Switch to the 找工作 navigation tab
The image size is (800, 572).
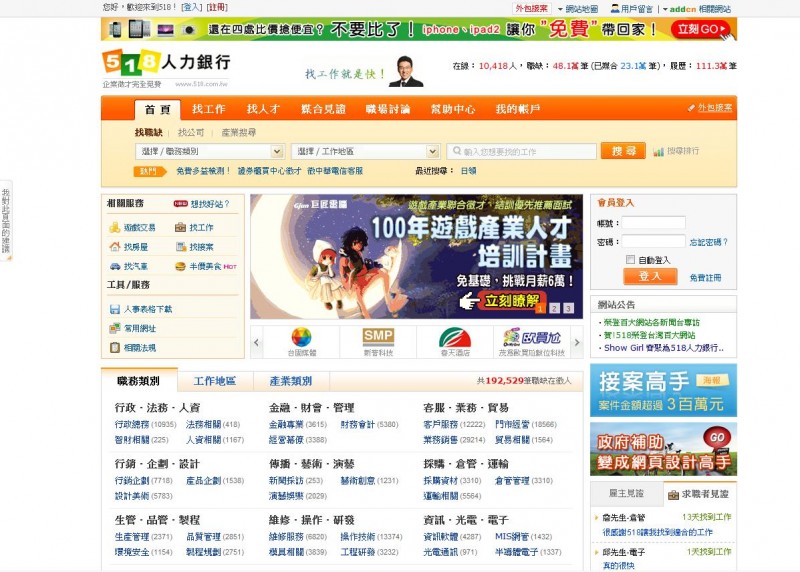(209, 109)
